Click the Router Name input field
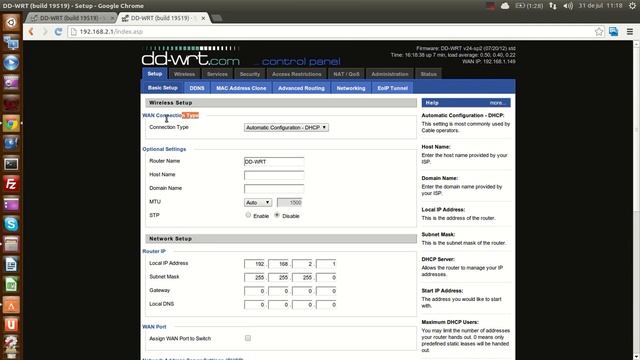This screenshot has width=640, height=360. point(274,161)
